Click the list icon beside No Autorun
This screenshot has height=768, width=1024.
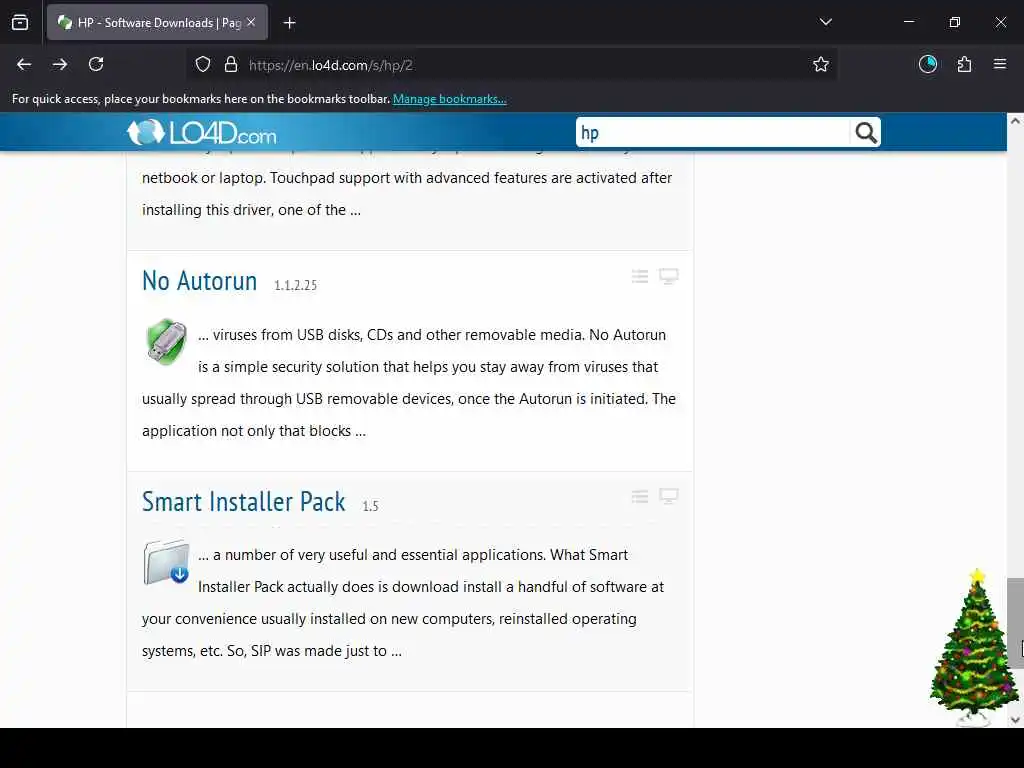click(640, 276)
